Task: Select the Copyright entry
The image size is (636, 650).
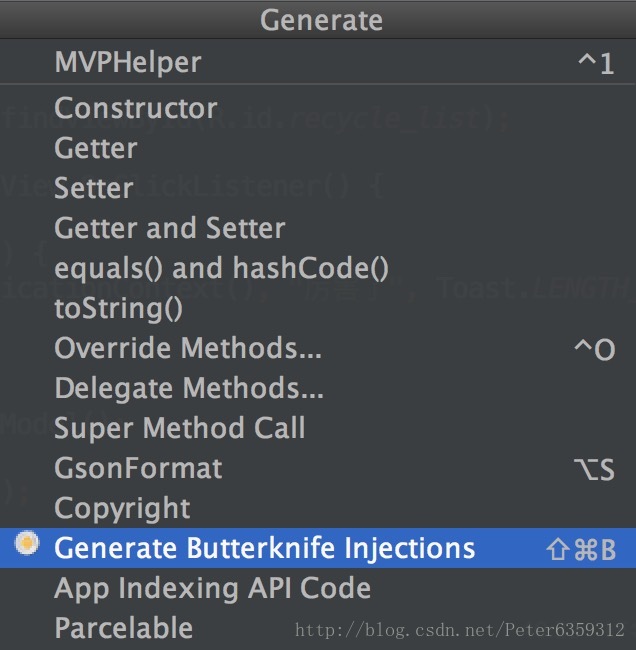Action: click(x=318, y=508)
